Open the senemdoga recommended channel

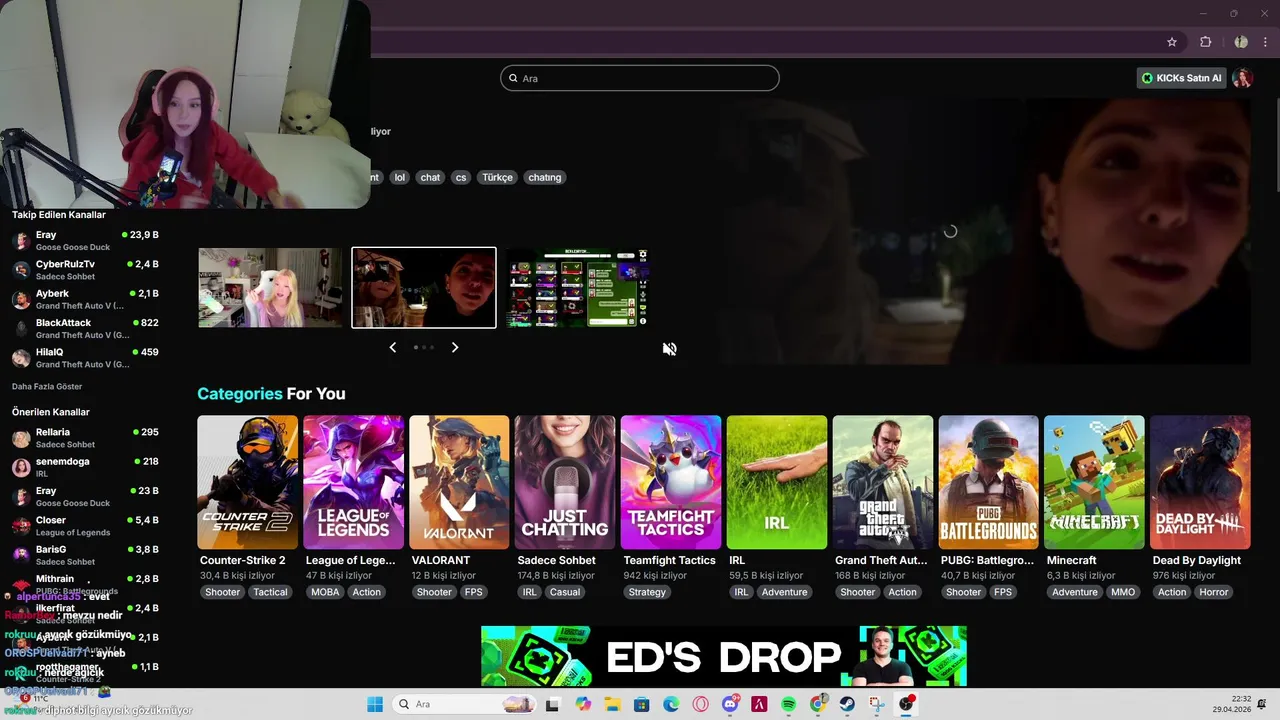pyautogui.click(x=85, y=467)
